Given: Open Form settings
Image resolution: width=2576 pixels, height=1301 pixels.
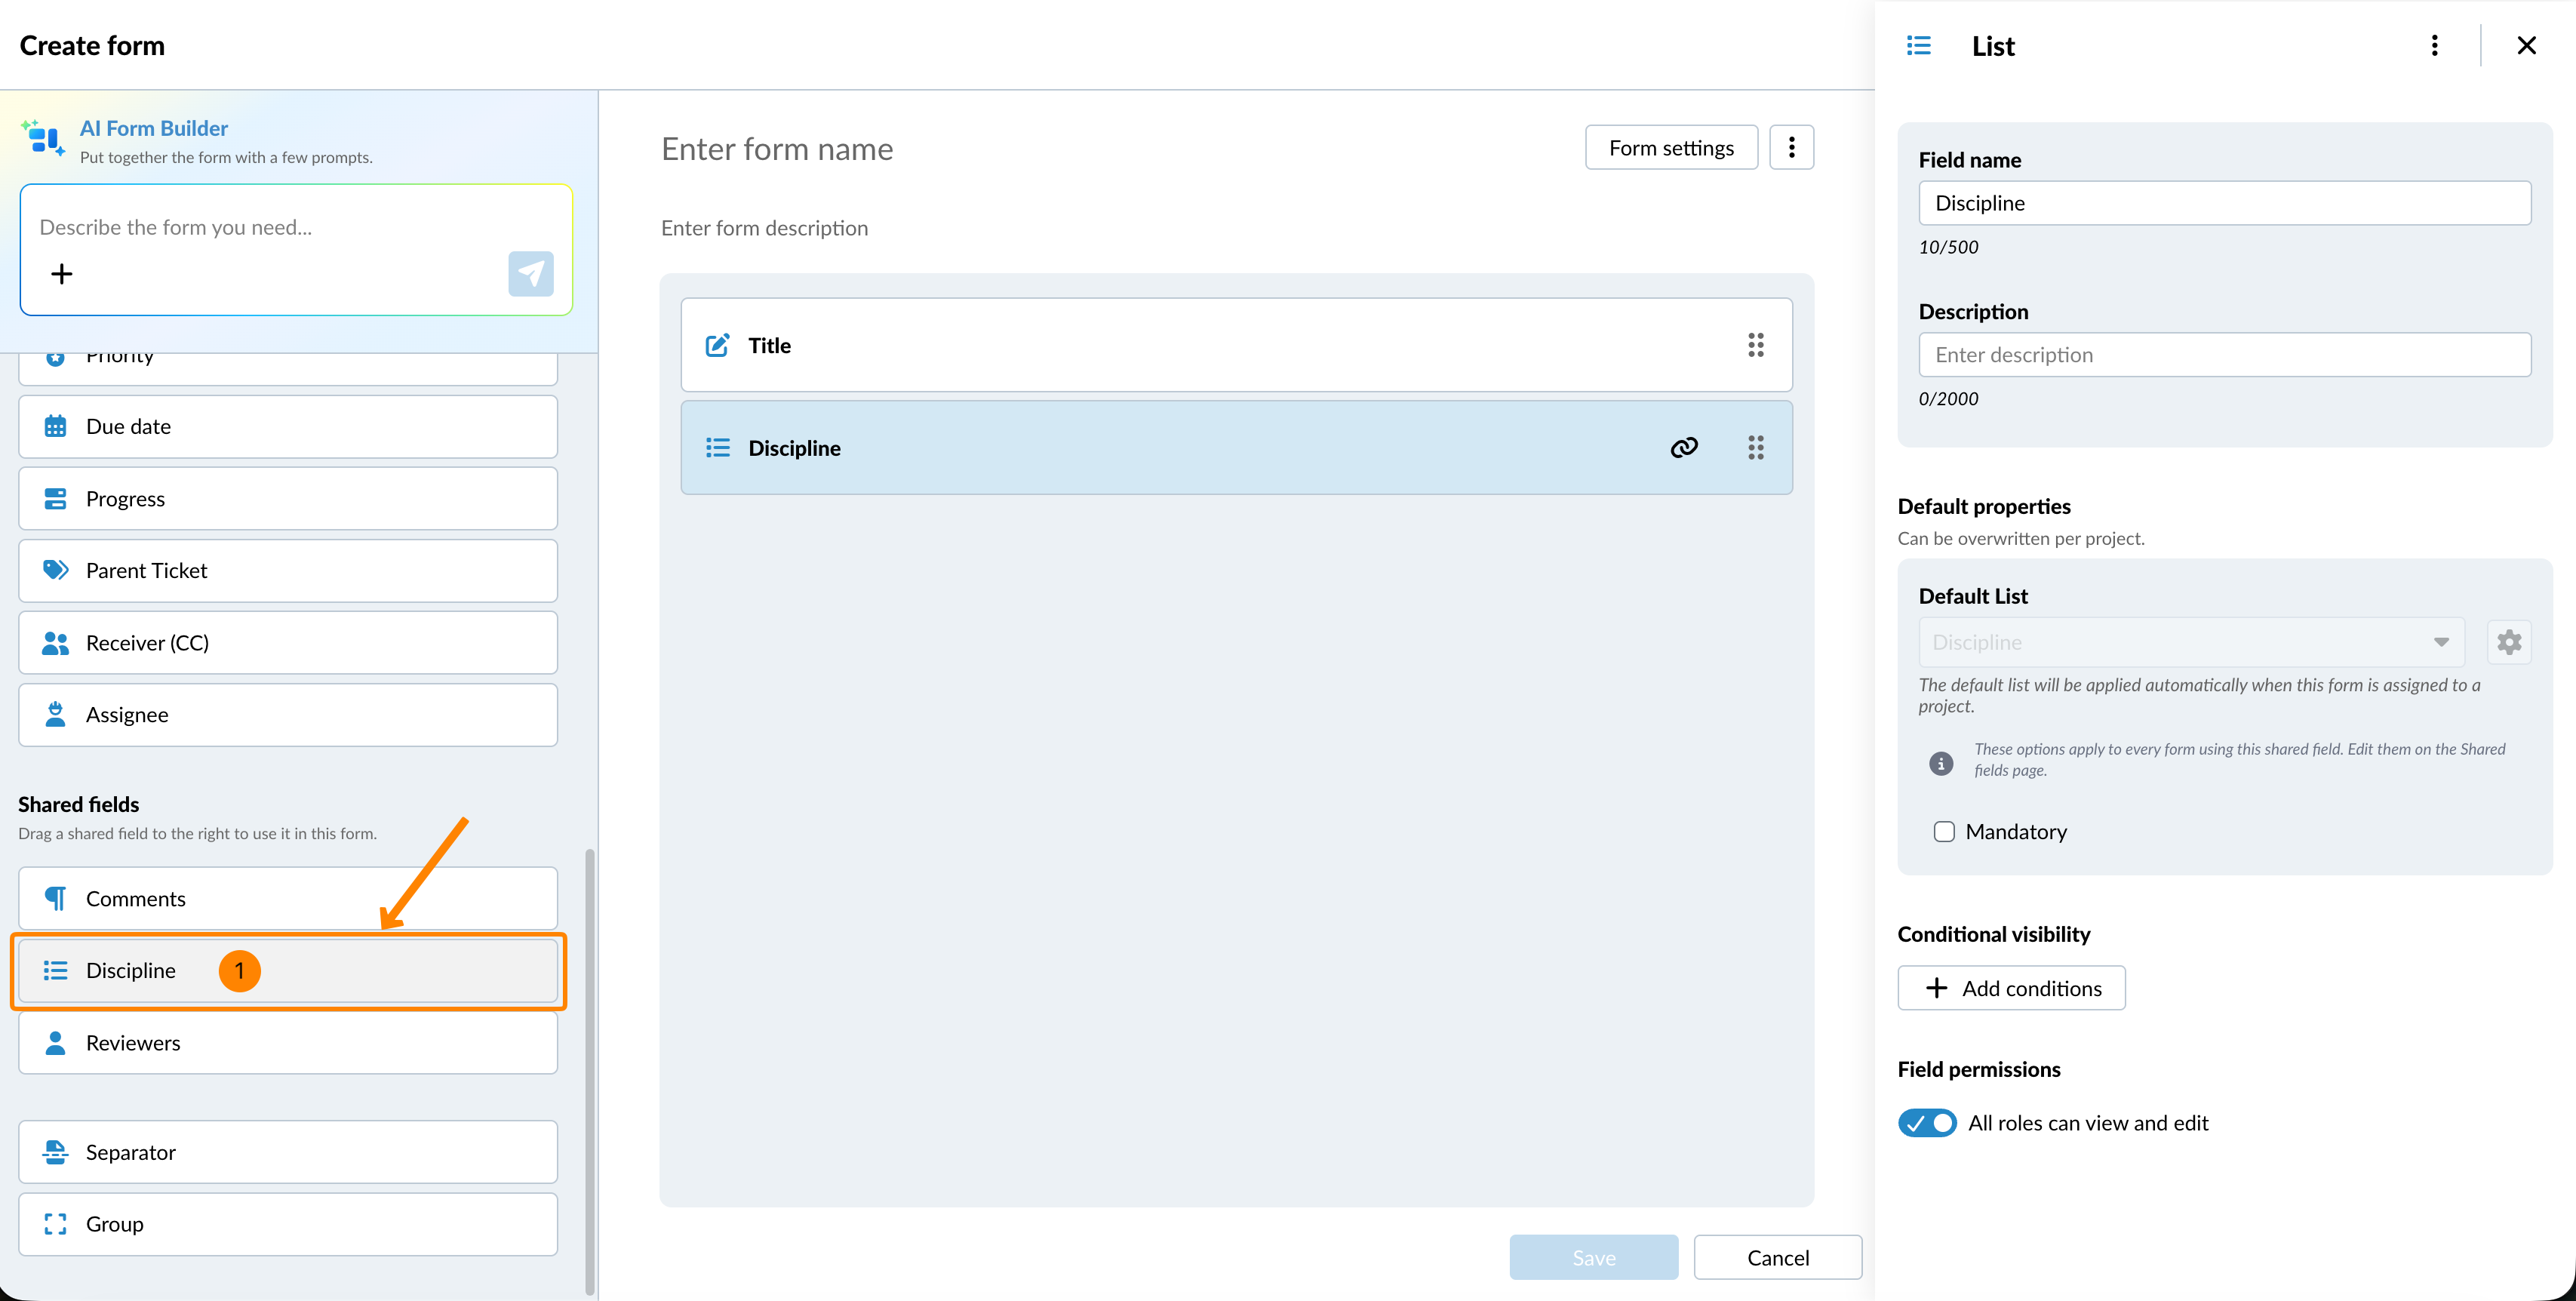Looking at the screenshot, I should 1672,148.
